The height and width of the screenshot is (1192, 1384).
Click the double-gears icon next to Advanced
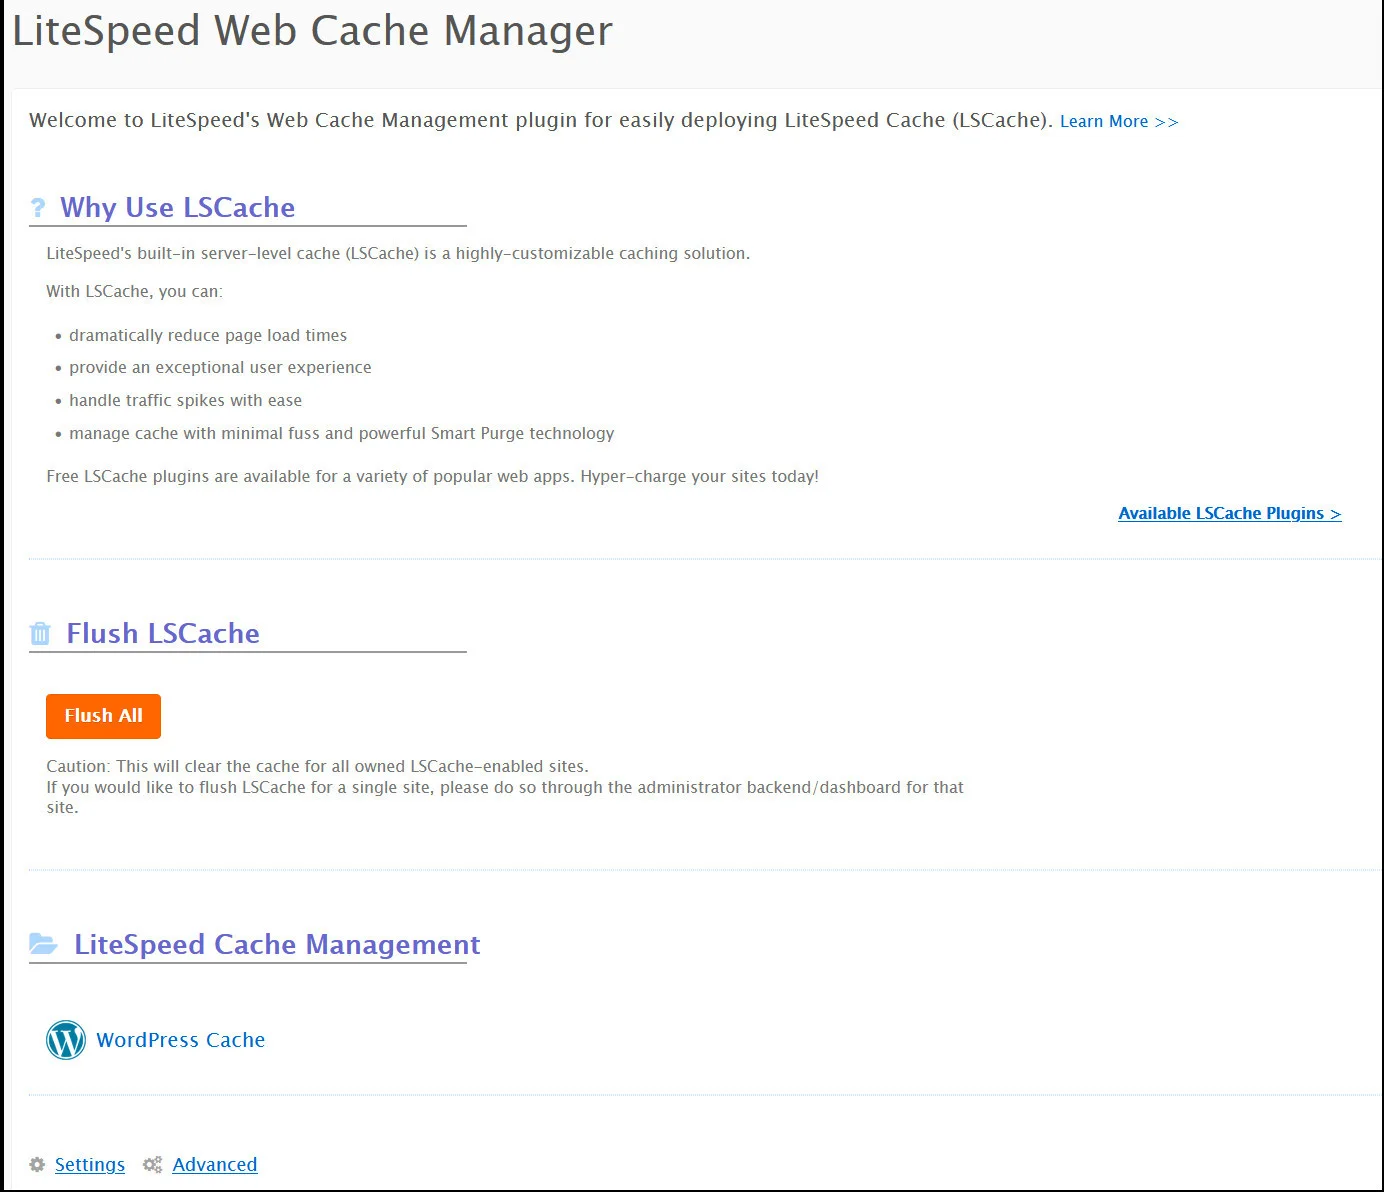click(152, 1165)
